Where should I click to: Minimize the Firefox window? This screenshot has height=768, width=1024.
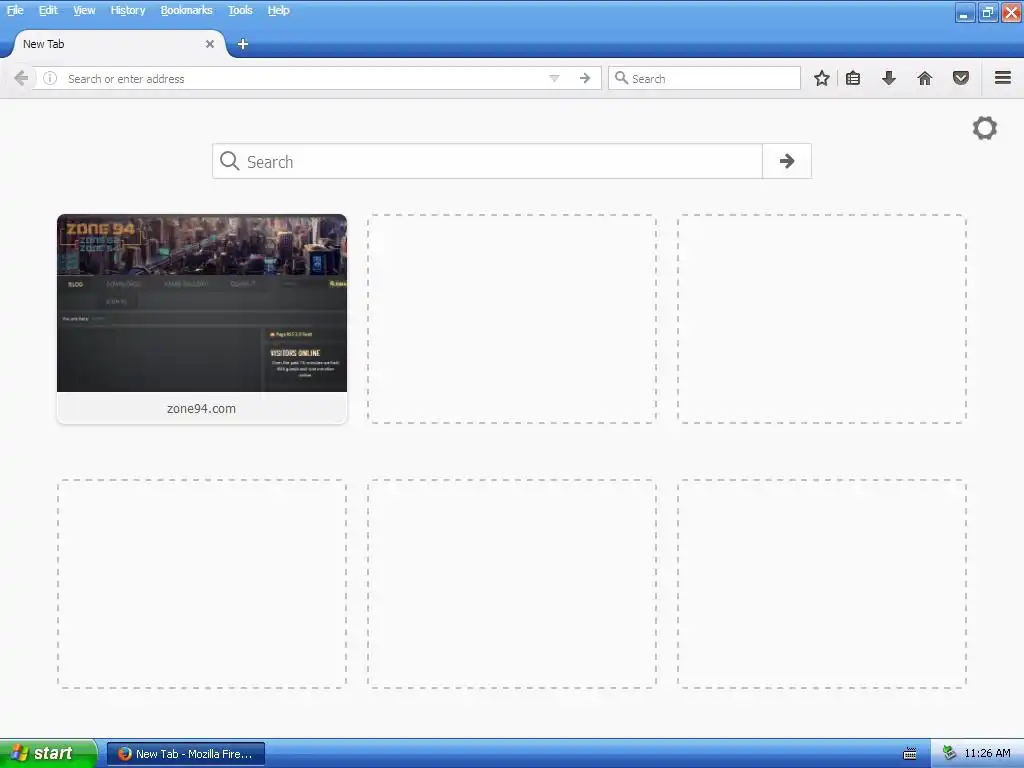tap(964, 12)
